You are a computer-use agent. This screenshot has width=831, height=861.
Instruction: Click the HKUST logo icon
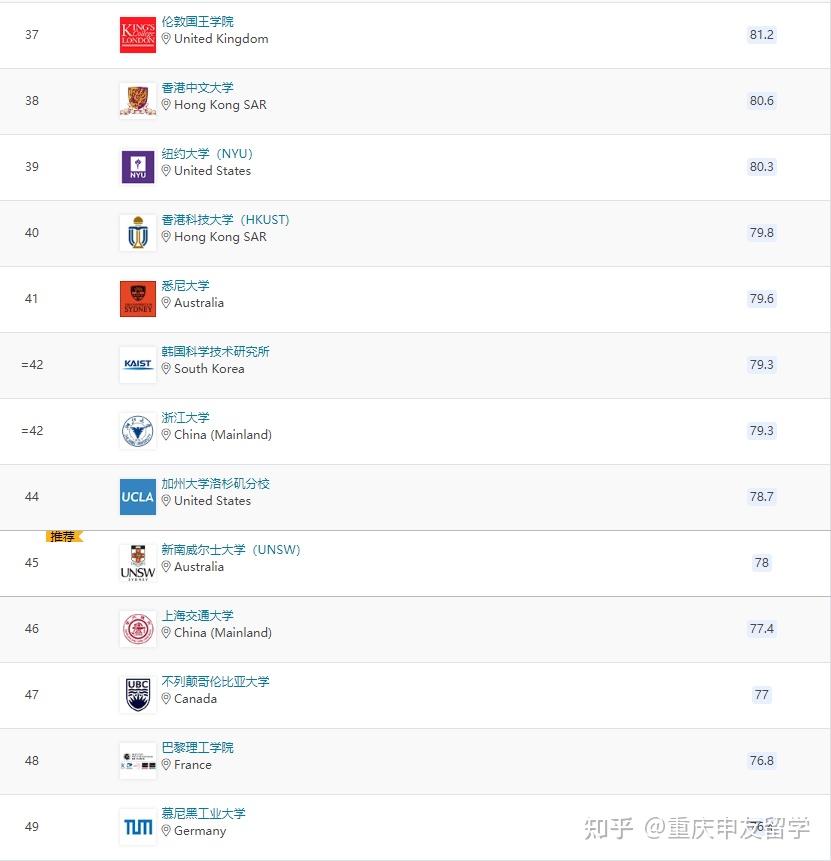(137, 232)
